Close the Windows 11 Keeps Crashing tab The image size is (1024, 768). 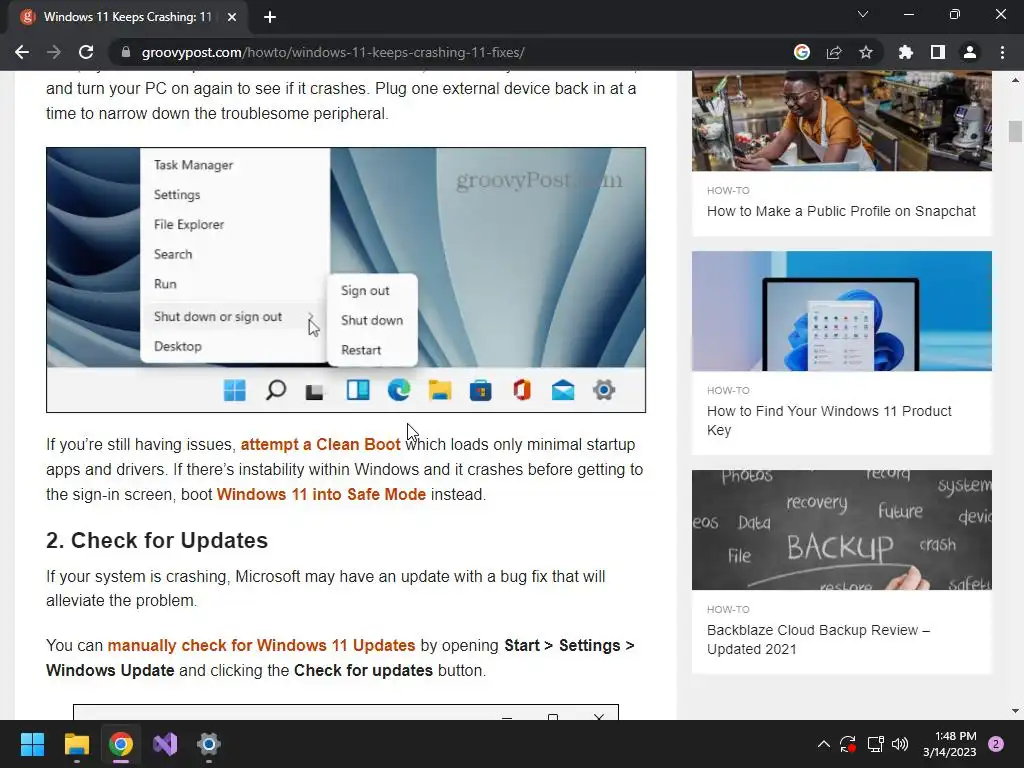pyautogui.click(x=232, y=17)
